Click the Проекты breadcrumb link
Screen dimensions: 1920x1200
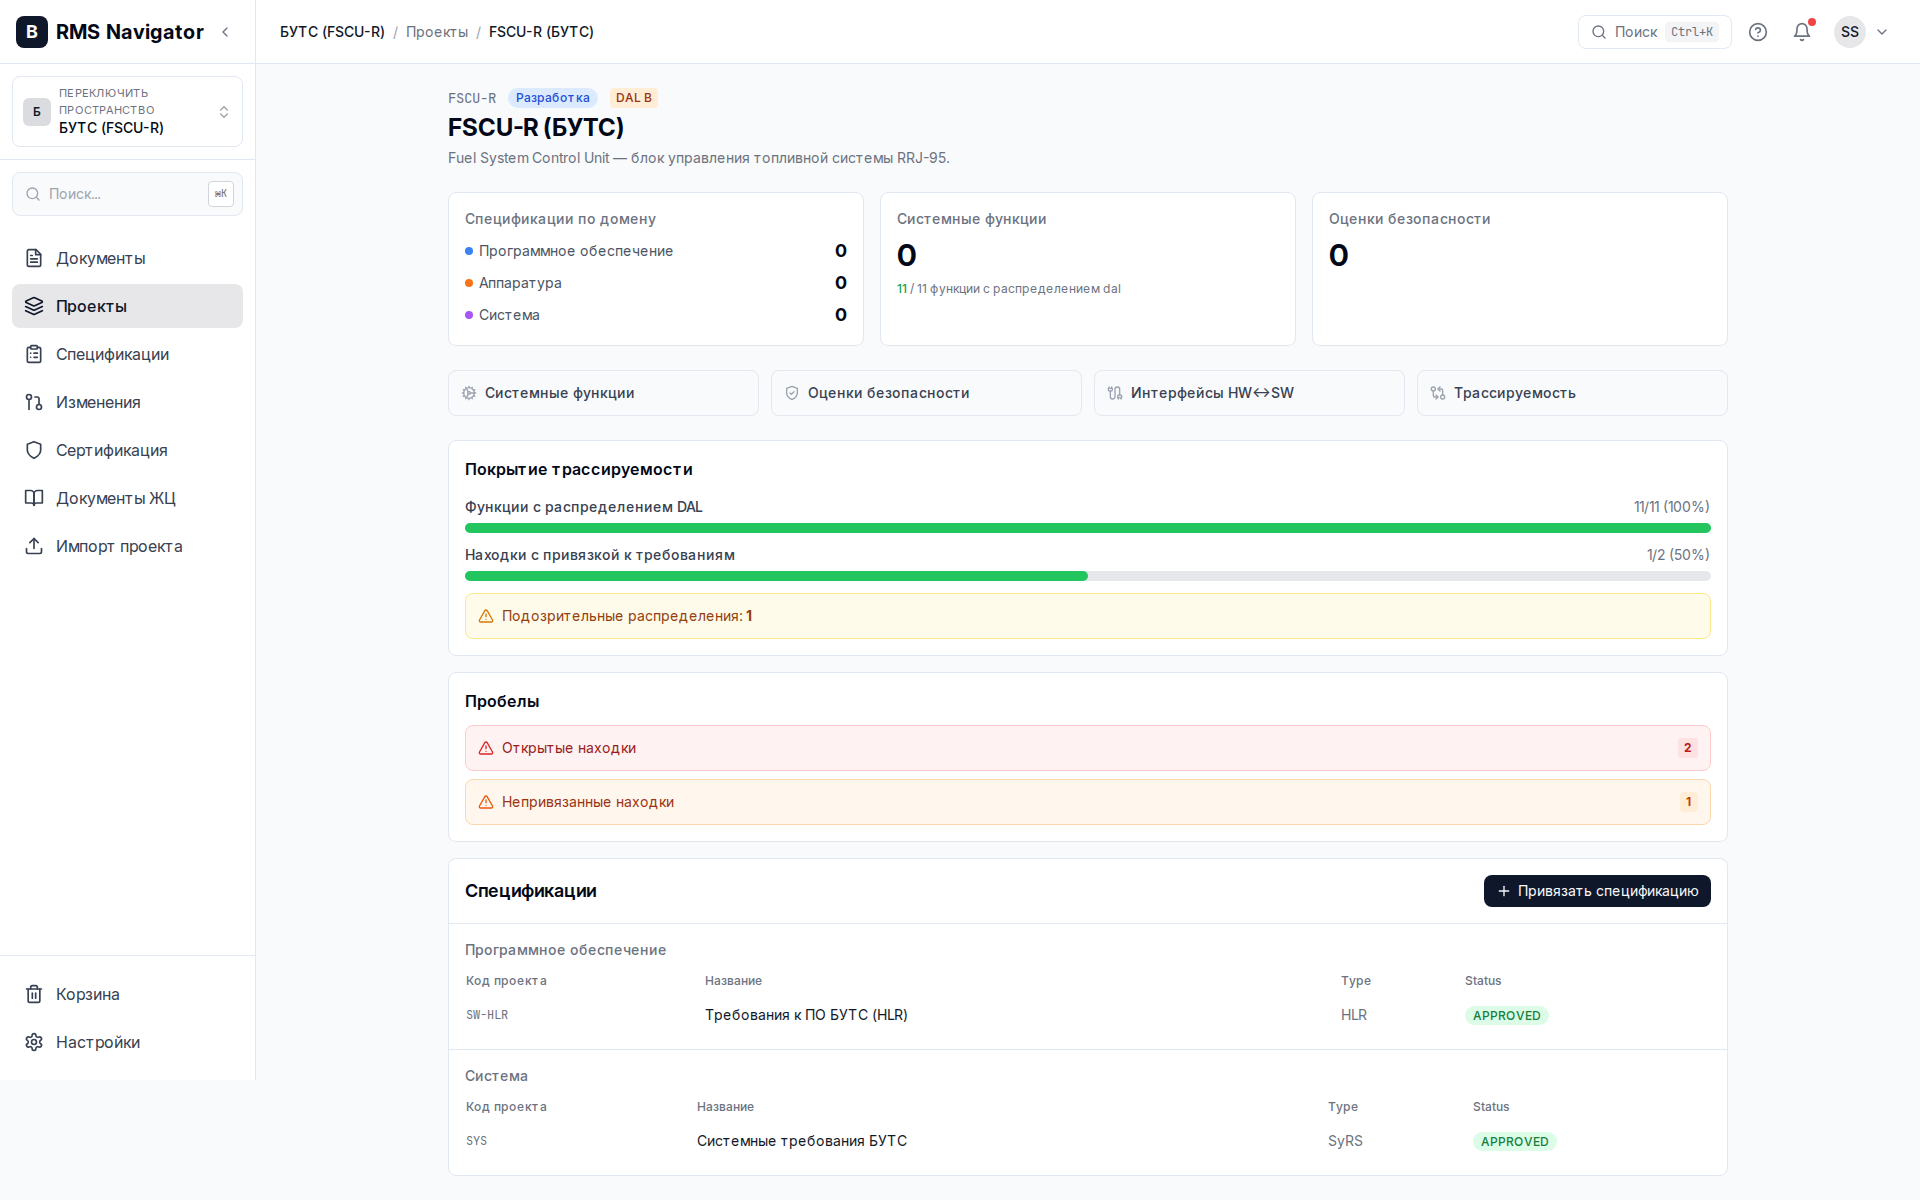pyautogui.click(x=437, y=32)
